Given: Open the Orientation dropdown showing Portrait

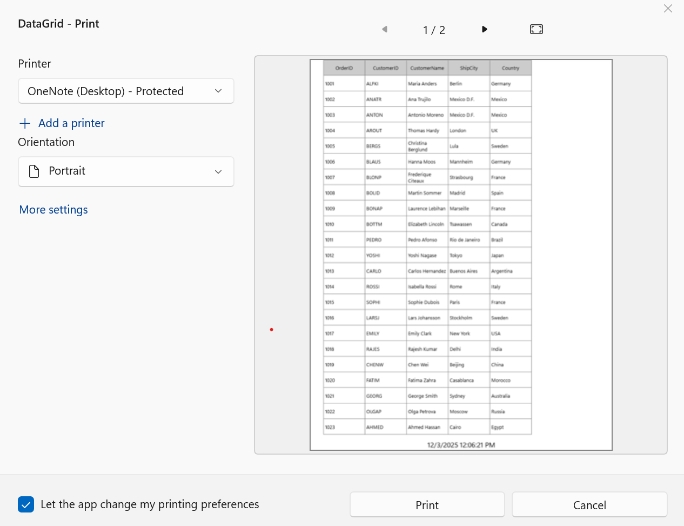Looking at the screenshot, I should (x=126, y=171).
